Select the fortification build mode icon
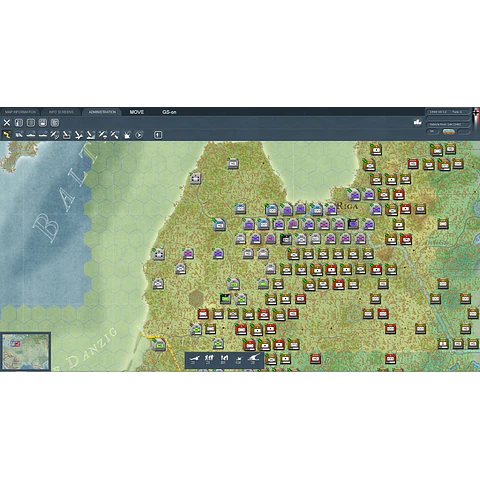 [127, 135]
